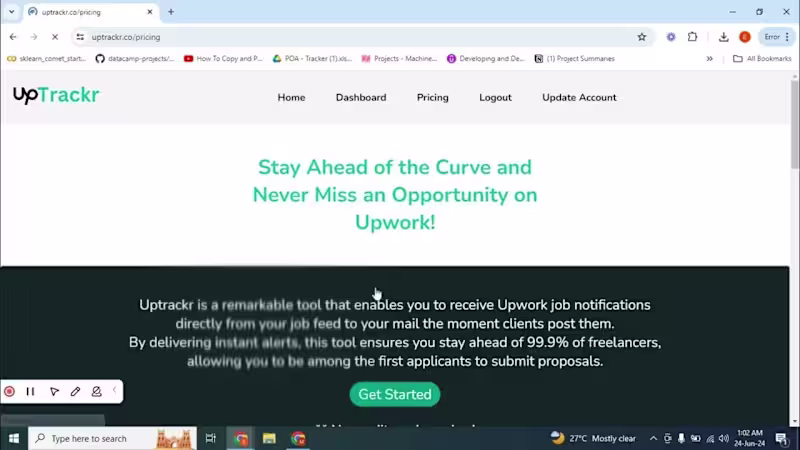The image size is (800, 450).
Task: Open the weather widget 27°C Mostly clear
Action: (x=593, y=438)
